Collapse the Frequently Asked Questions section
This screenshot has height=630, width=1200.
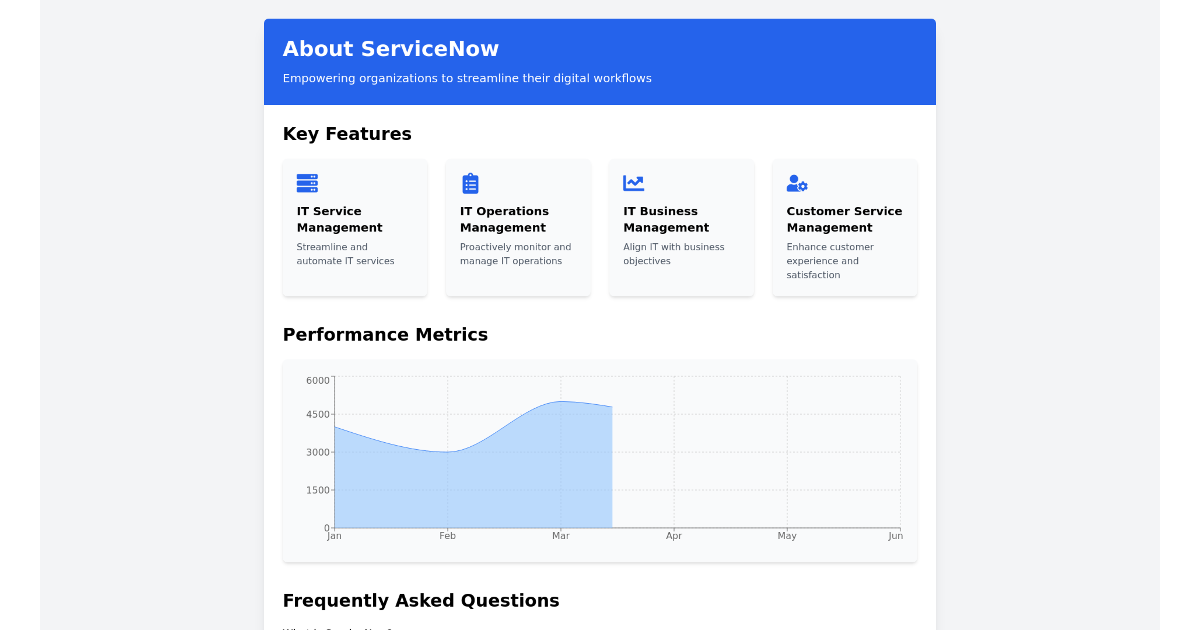point(421,601)
